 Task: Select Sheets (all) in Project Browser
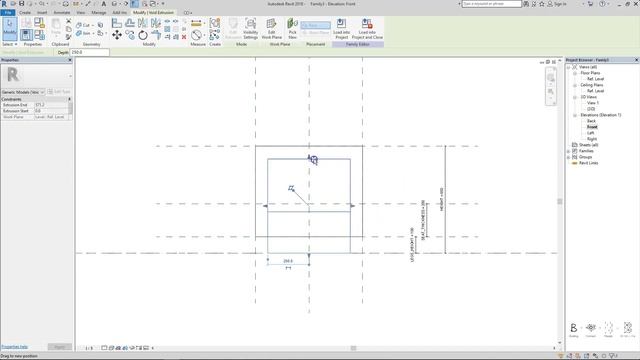coord(588,145)
